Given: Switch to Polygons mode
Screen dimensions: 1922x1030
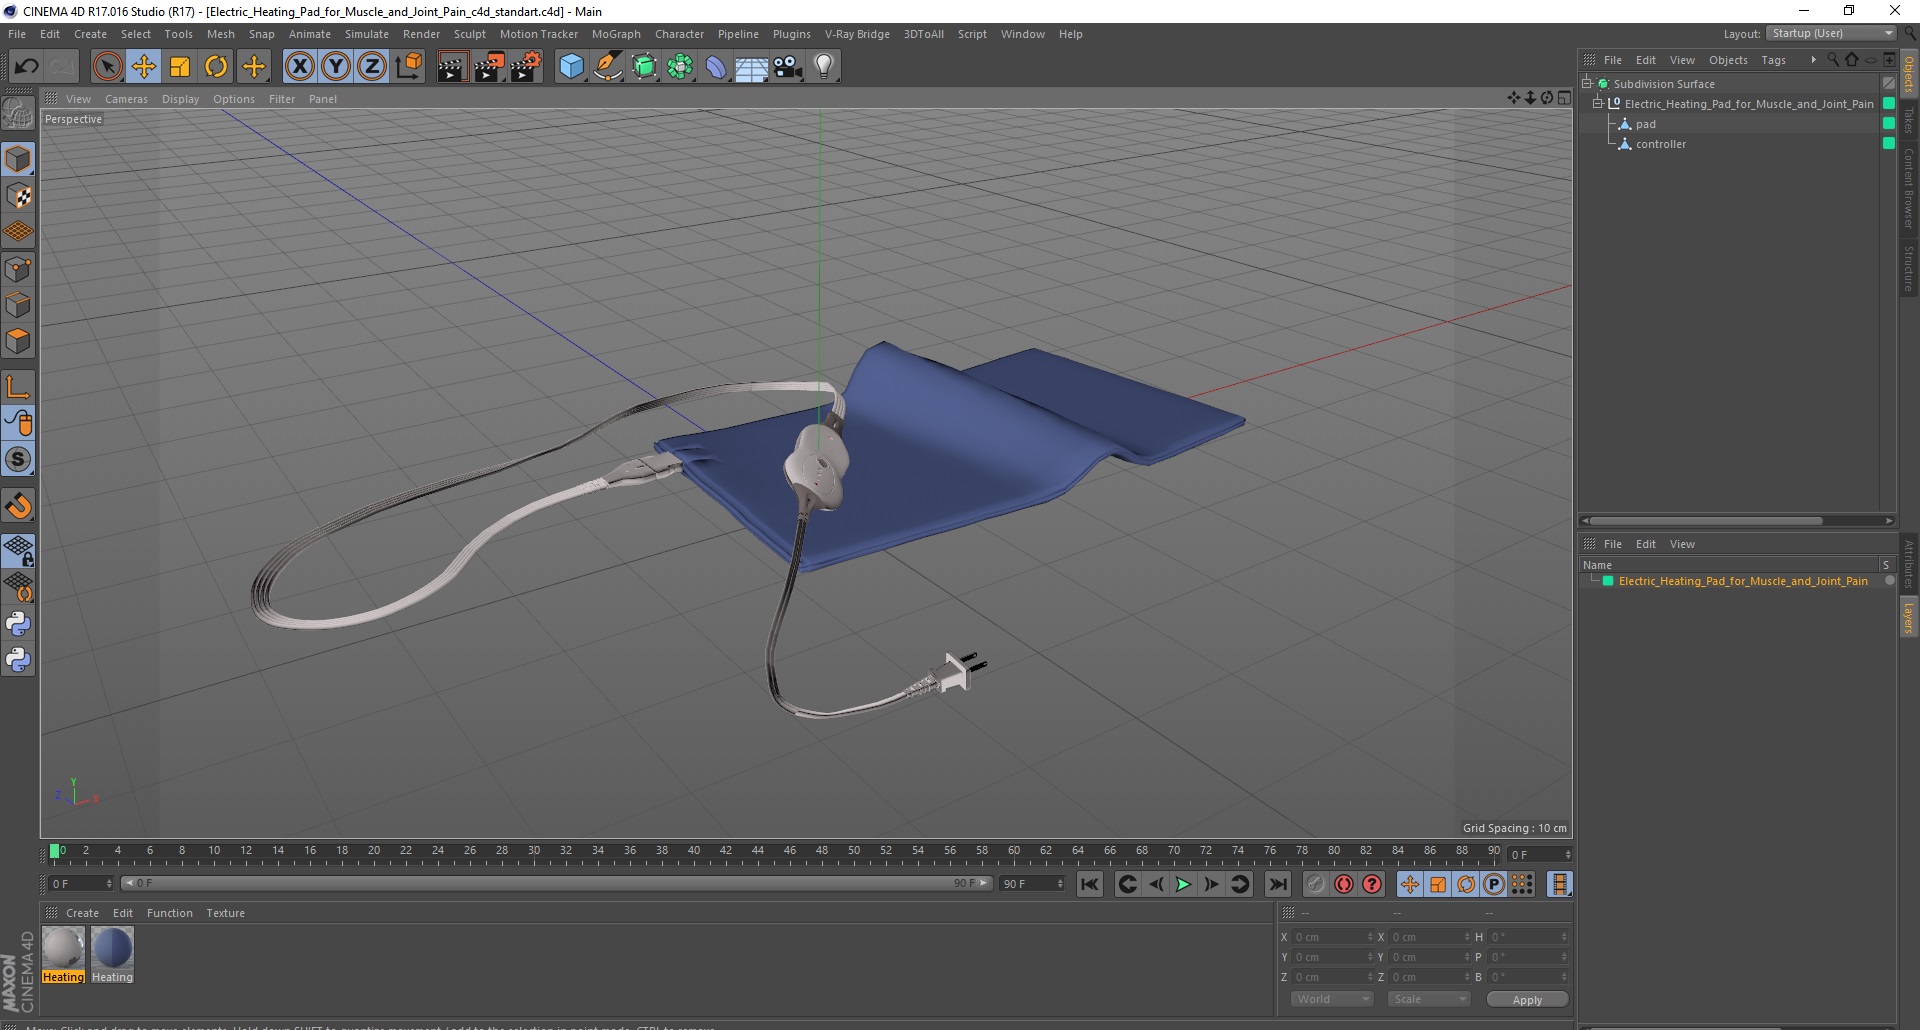Looking at the screenshot, I should point(18,341).
